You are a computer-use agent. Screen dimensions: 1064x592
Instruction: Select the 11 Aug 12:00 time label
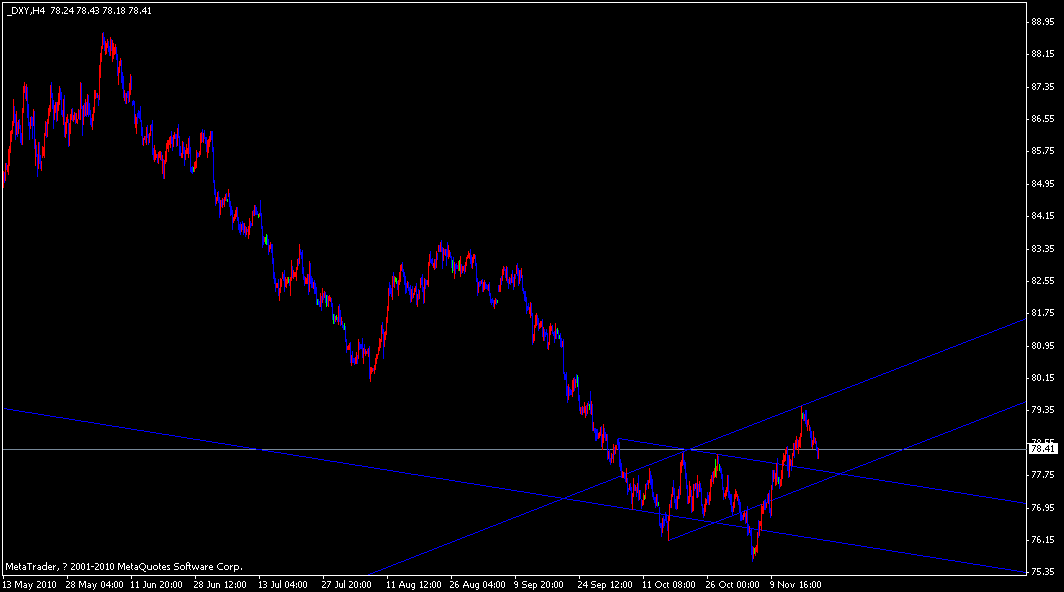[x=413, y=585]
